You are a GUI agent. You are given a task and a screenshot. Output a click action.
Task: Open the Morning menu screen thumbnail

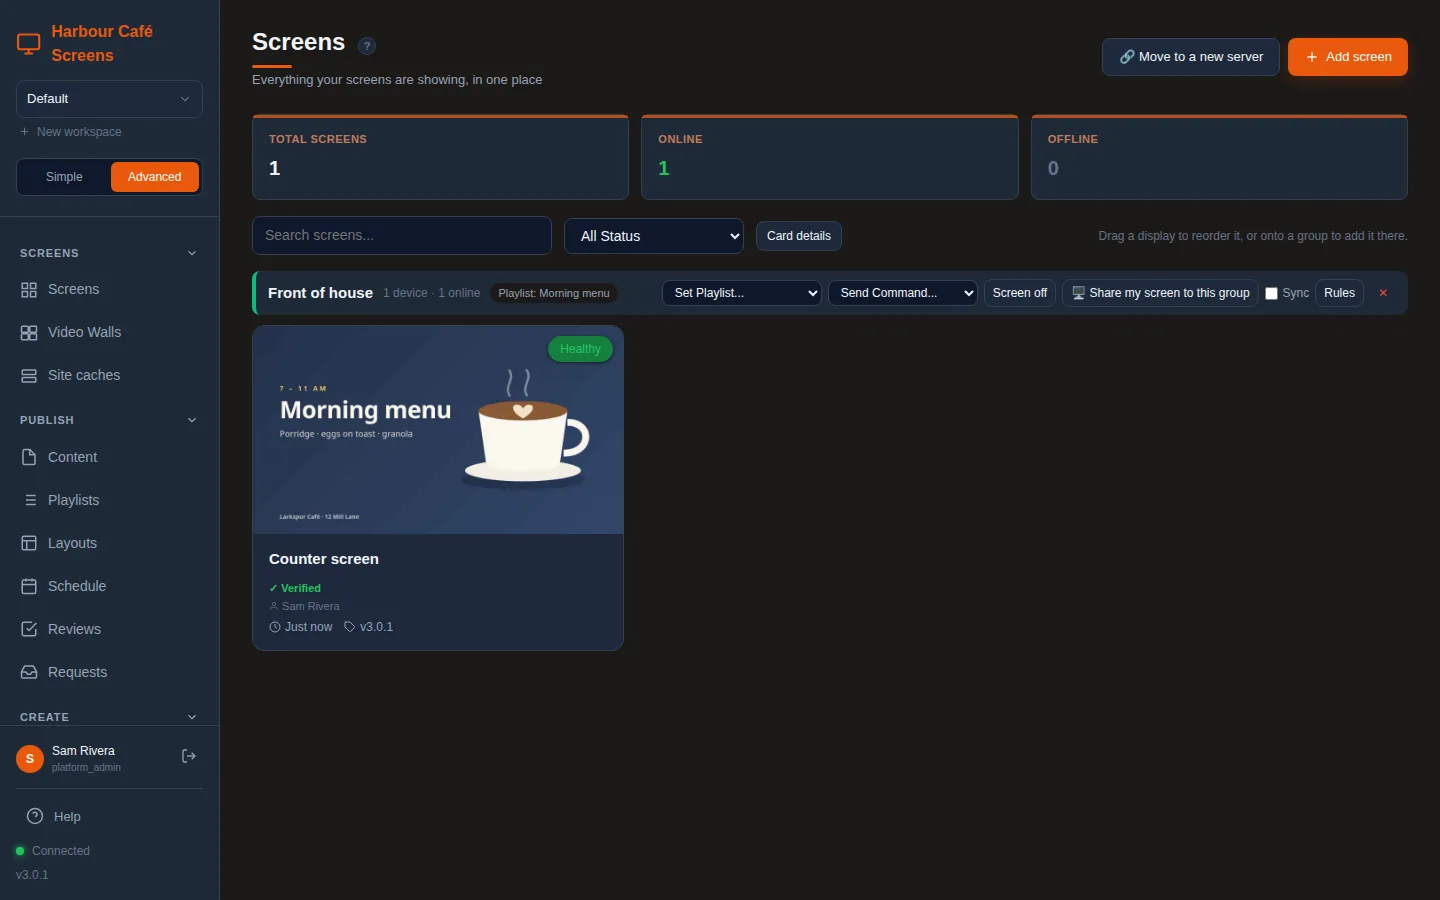(438, 430)
